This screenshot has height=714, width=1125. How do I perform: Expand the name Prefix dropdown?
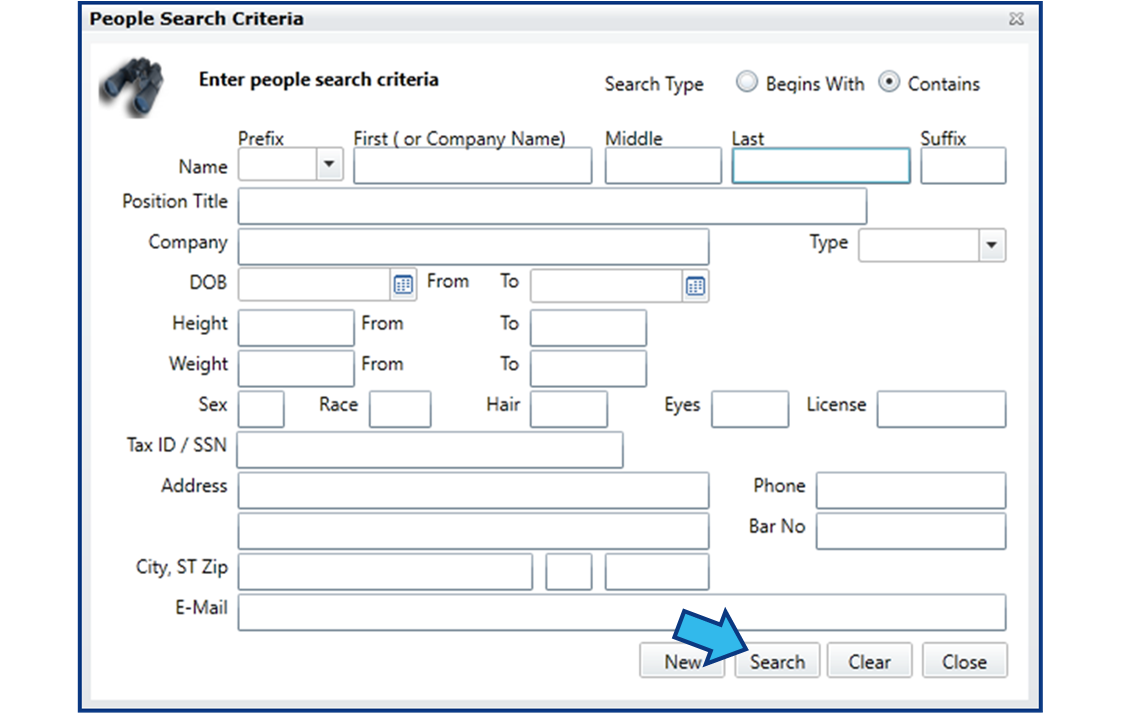coord(329,164)
